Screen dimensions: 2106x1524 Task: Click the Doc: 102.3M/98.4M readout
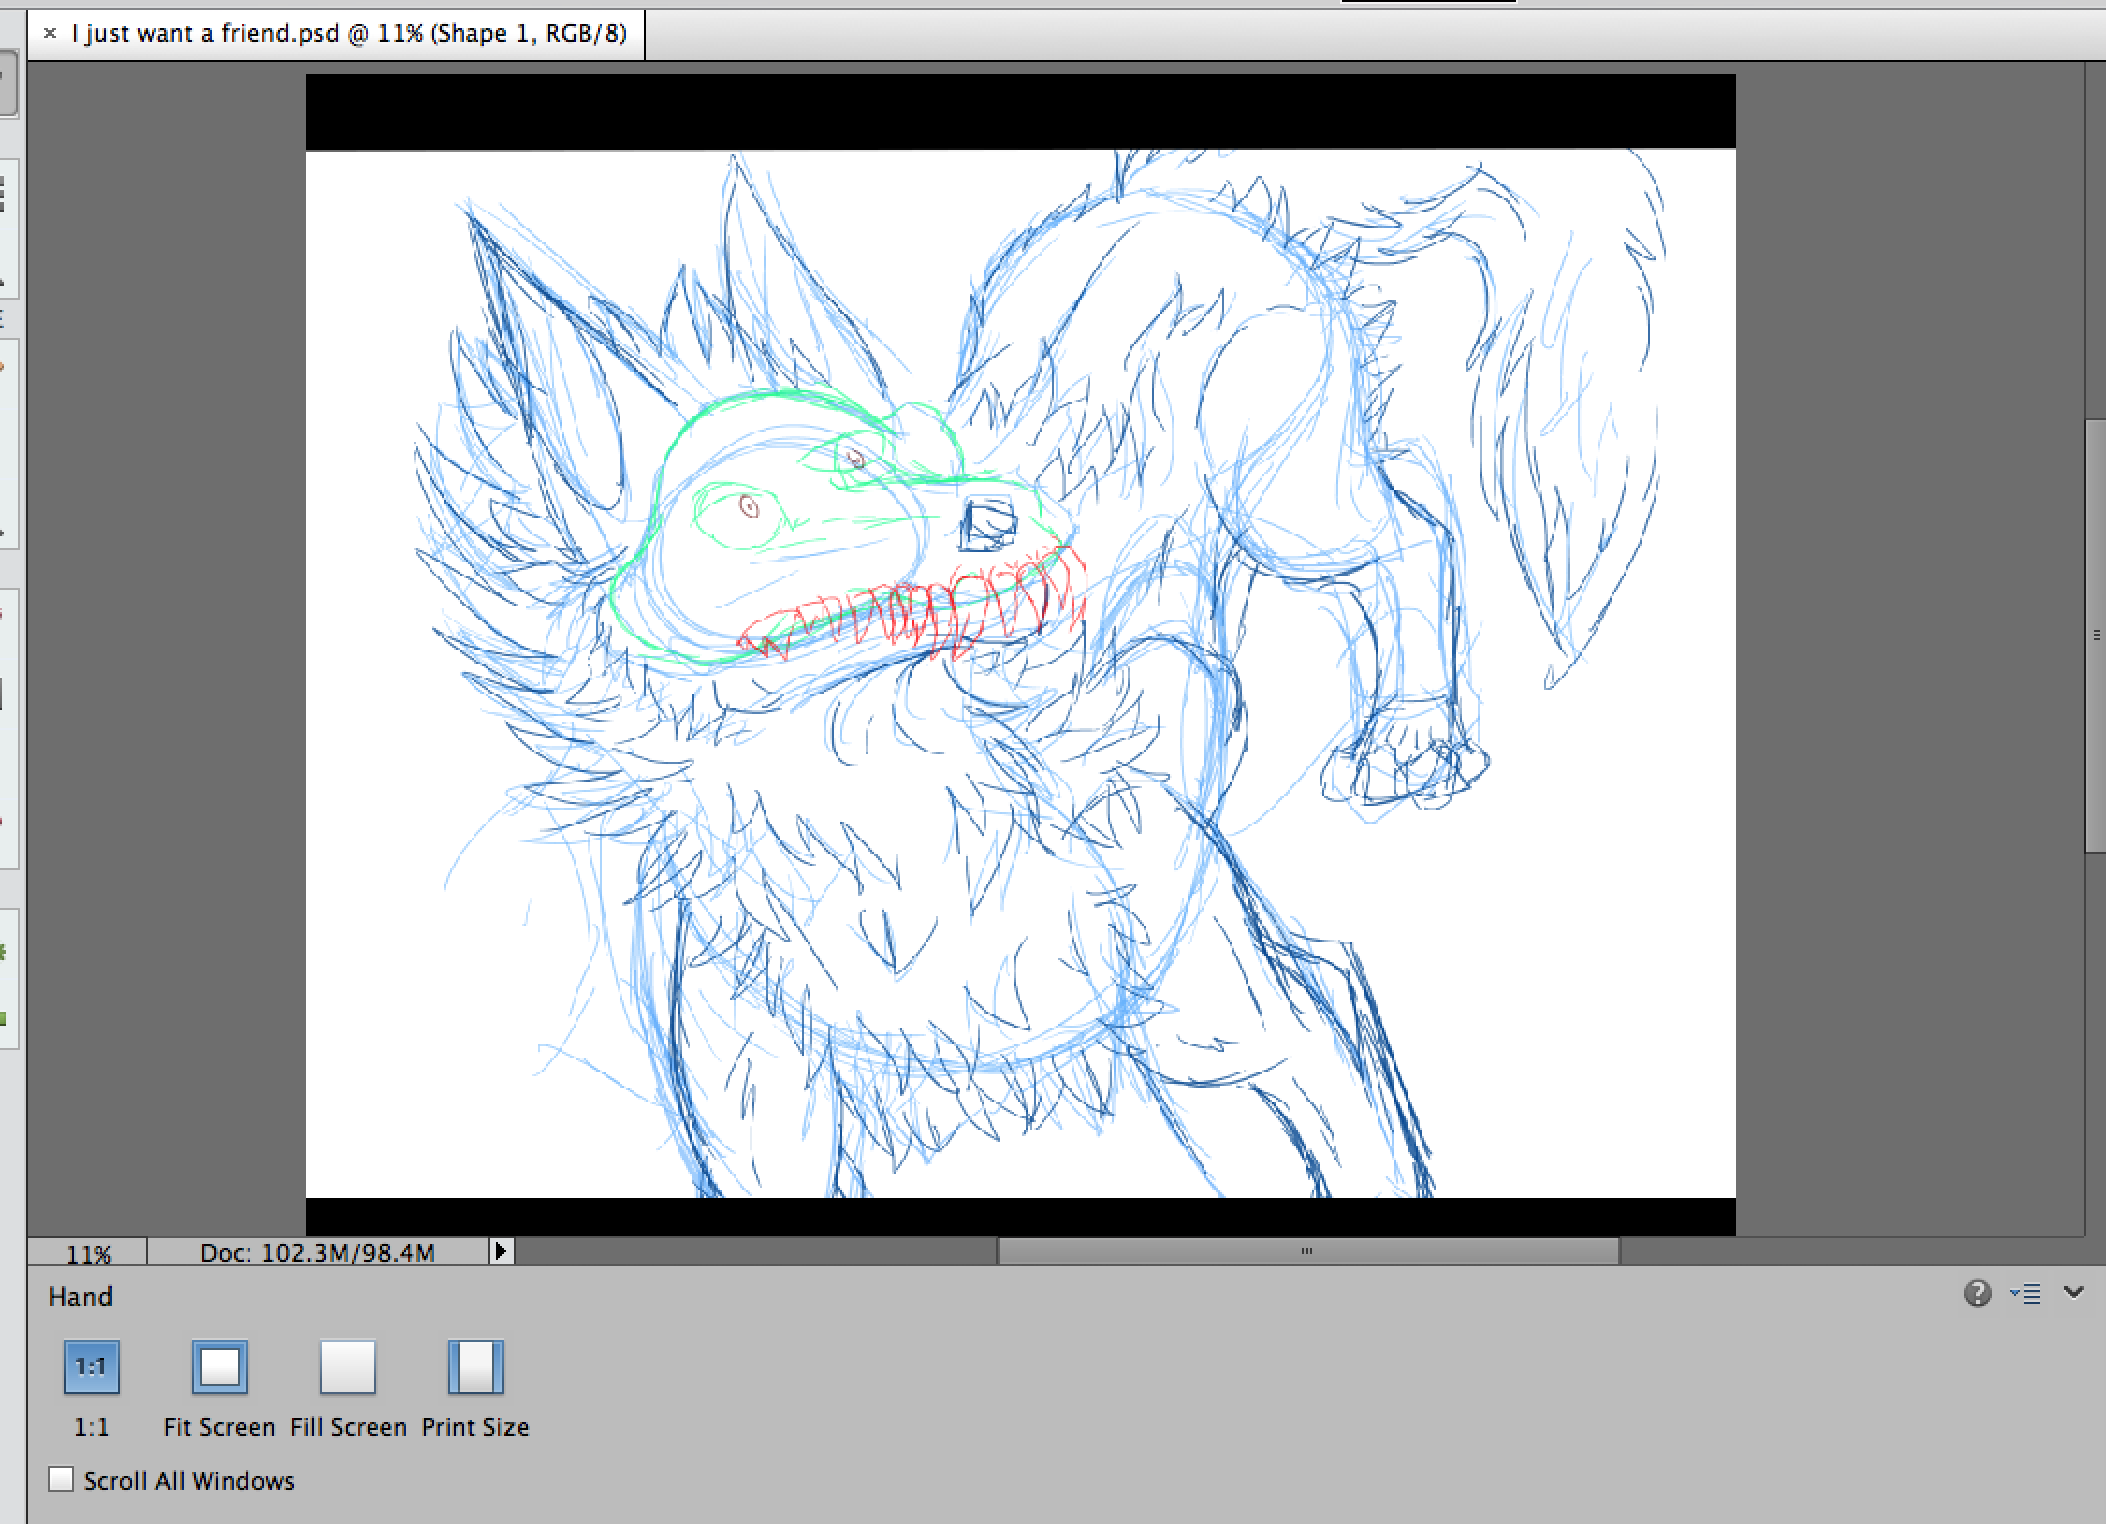click(x=317, y=1253)
